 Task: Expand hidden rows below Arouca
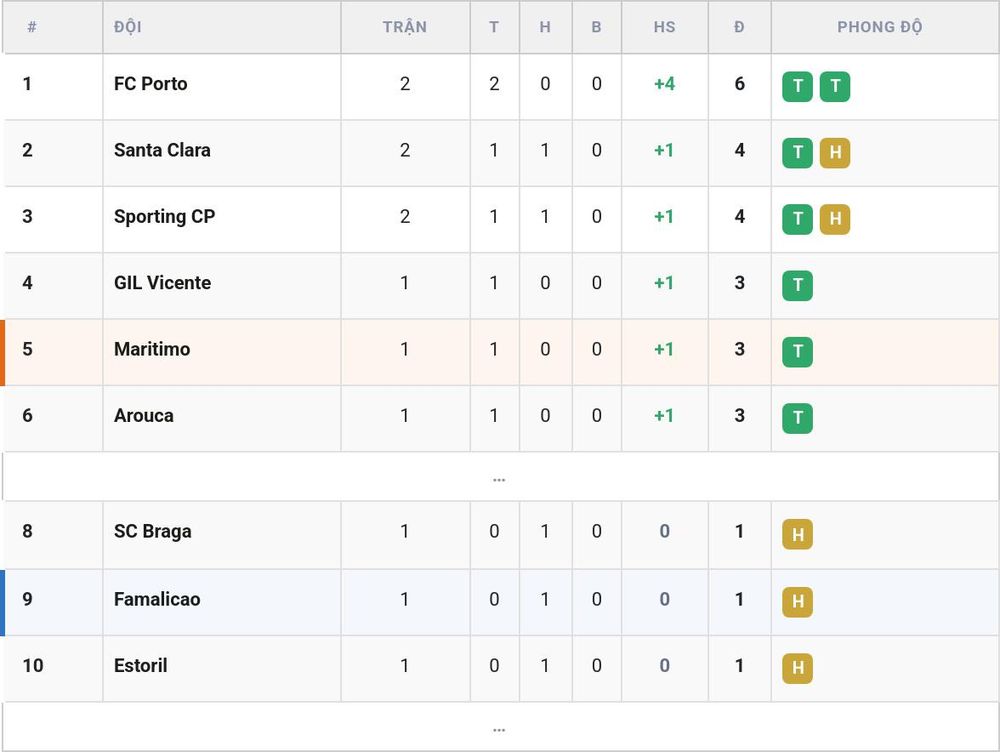[x=499, y=477]
